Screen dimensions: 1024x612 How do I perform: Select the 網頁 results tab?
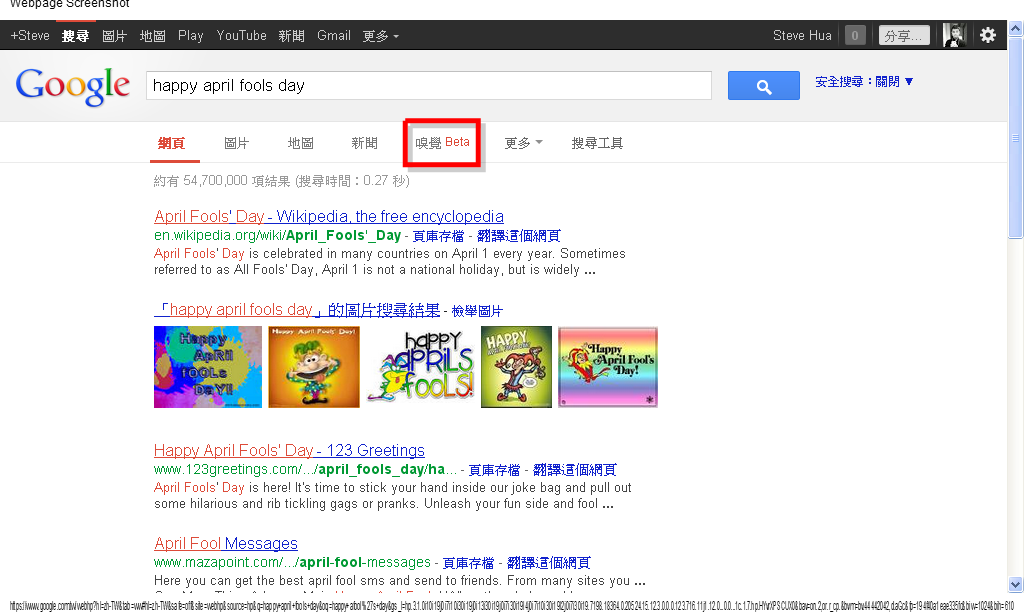click(172, 143)
